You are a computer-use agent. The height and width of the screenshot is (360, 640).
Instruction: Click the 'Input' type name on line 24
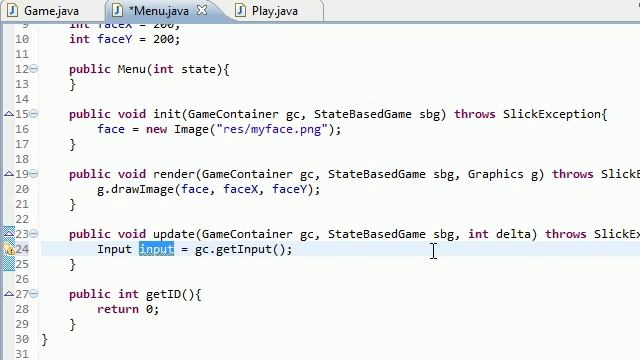tap(114, 249)
